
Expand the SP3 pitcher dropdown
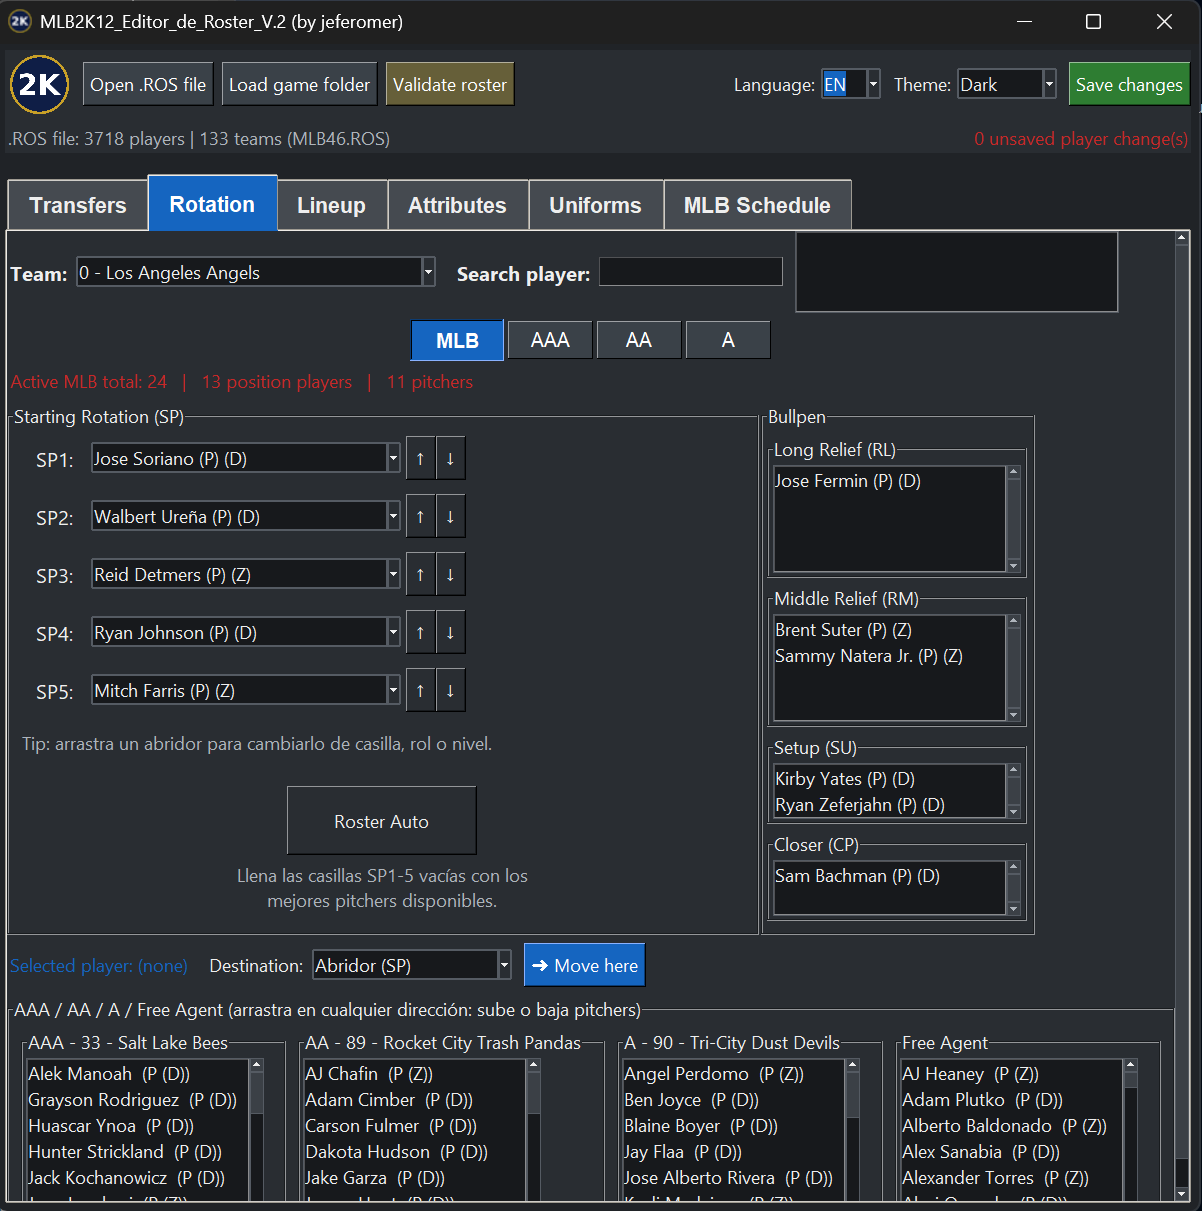pyautogui.click(x=393, y=575)
